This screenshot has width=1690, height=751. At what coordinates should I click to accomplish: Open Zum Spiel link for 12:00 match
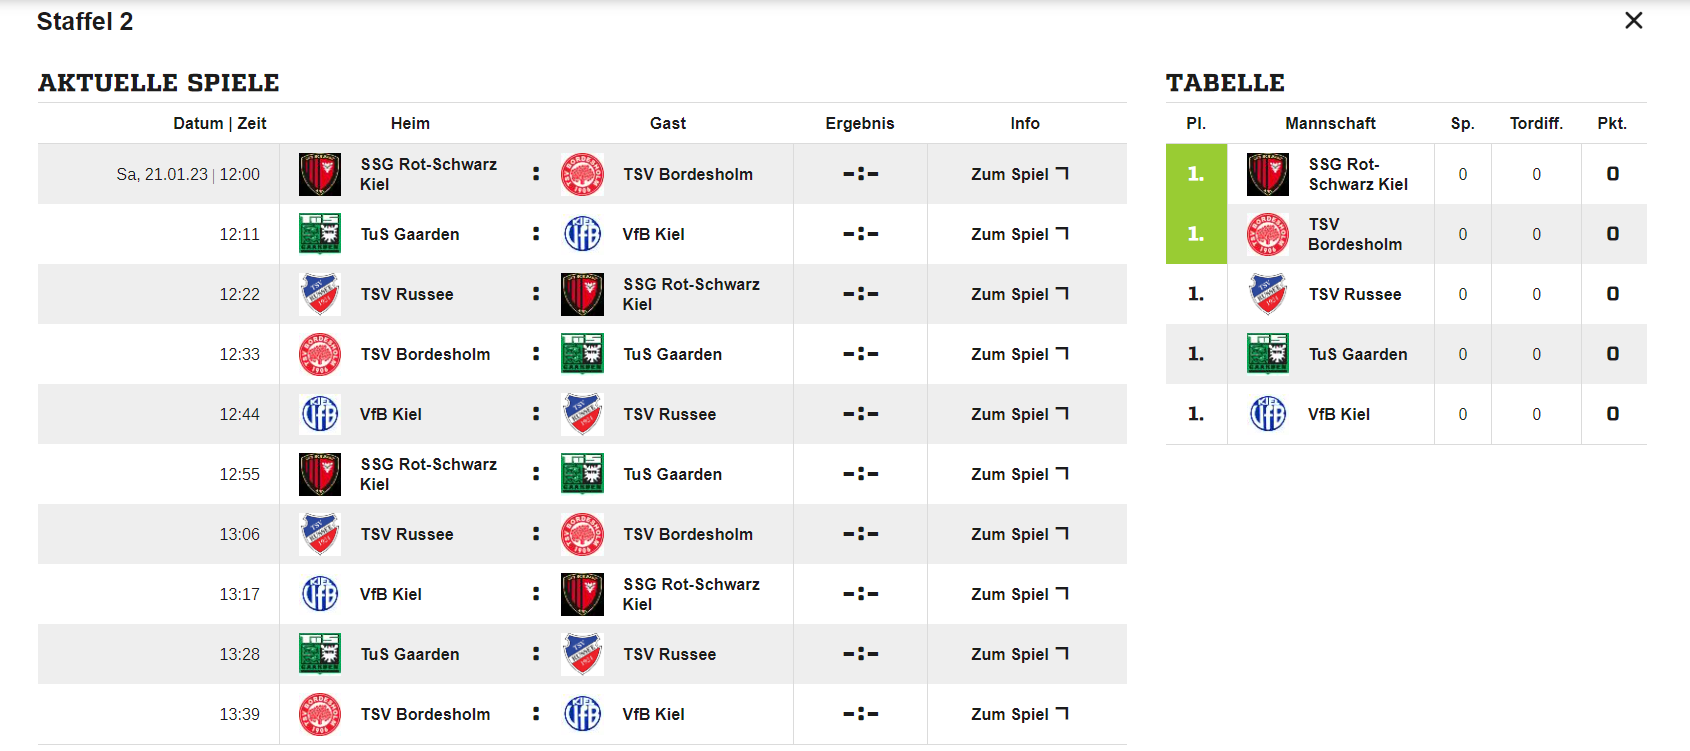(x=1019, y=174)
